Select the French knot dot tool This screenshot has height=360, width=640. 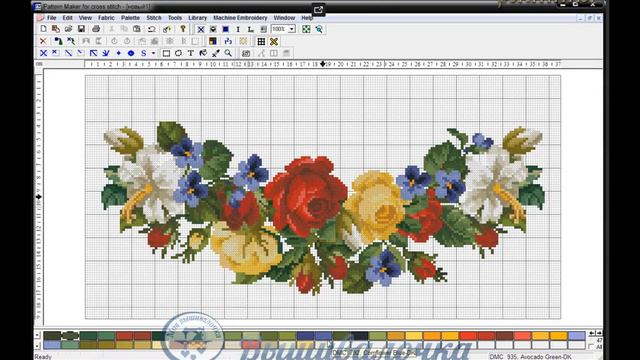tap(118, 53)
